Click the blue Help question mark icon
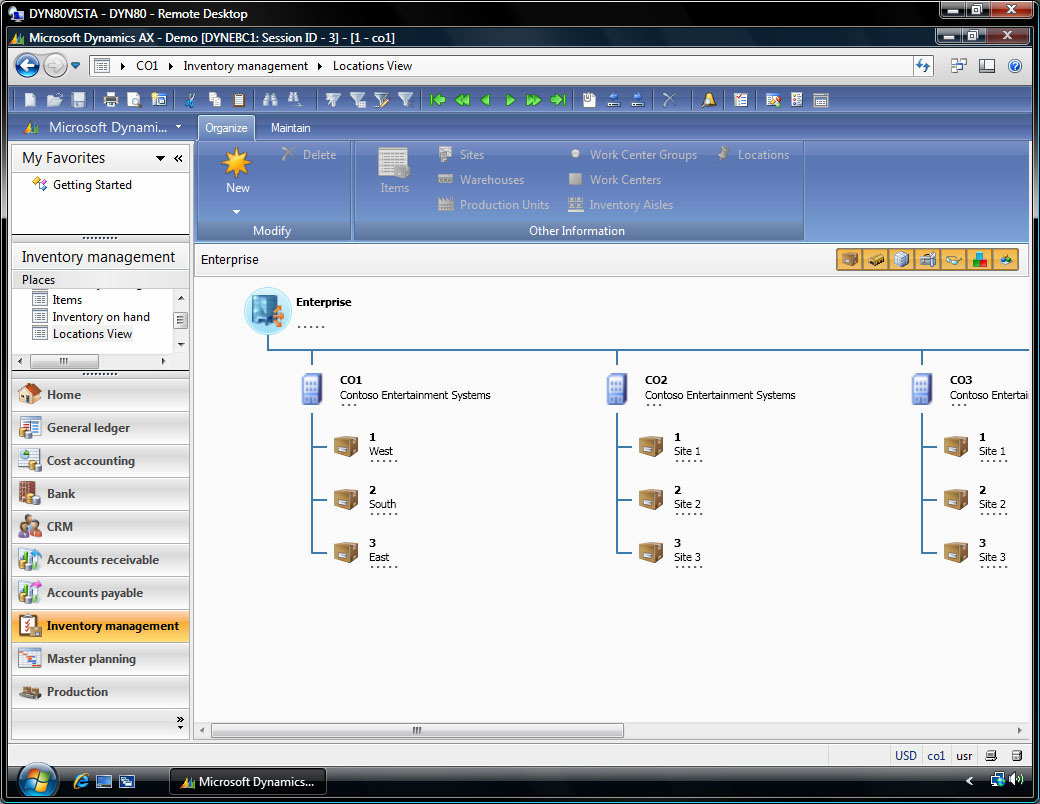Viewport: 1040px width, 804px height. pos(1015,66)
